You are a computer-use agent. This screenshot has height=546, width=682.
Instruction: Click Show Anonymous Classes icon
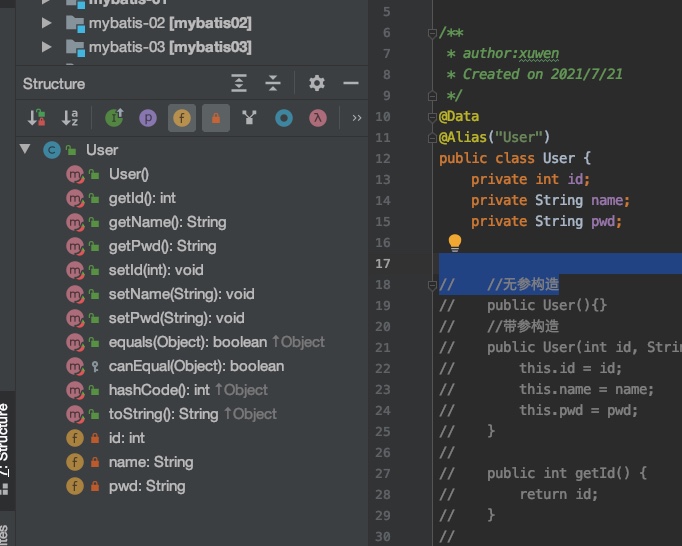tap(283, 118)
